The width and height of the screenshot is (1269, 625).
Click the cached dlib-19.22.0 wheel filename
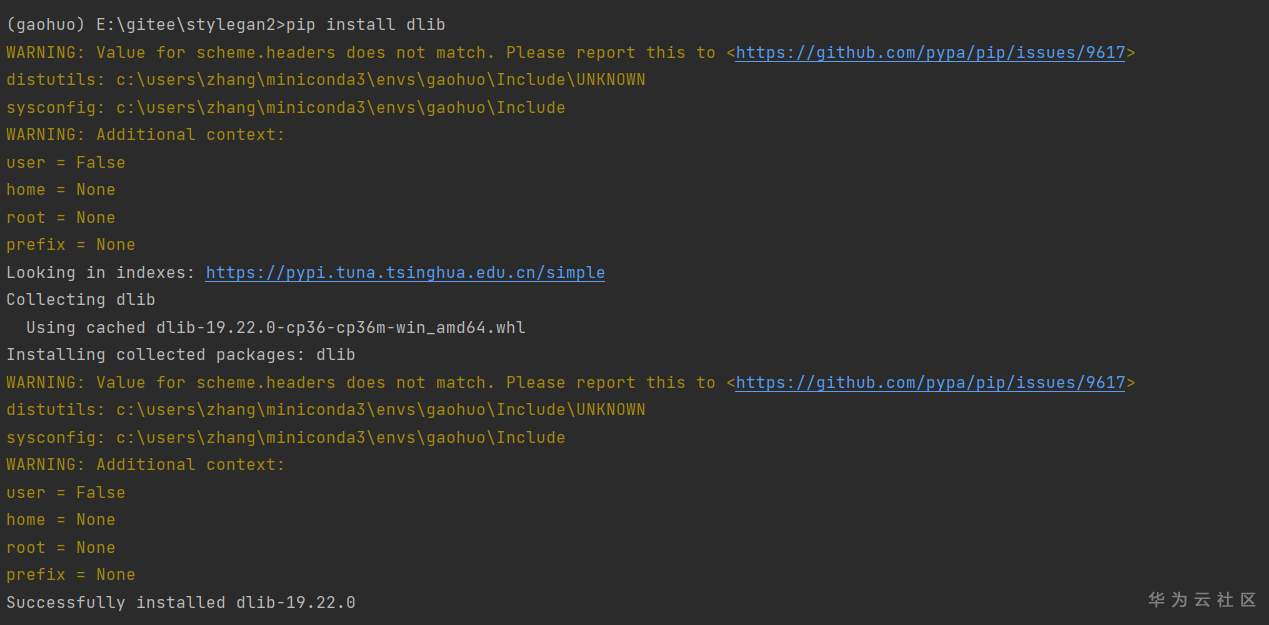click(x=340, y=327)
